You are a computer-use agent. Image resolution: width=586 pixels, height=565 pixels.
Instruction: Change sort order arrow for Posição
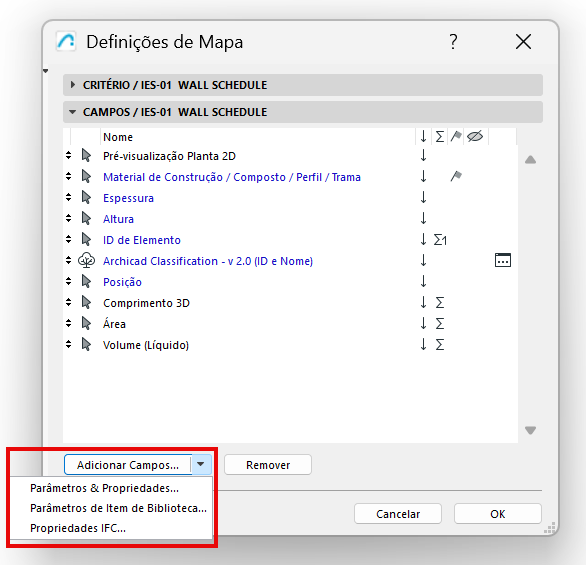[423, 281]
